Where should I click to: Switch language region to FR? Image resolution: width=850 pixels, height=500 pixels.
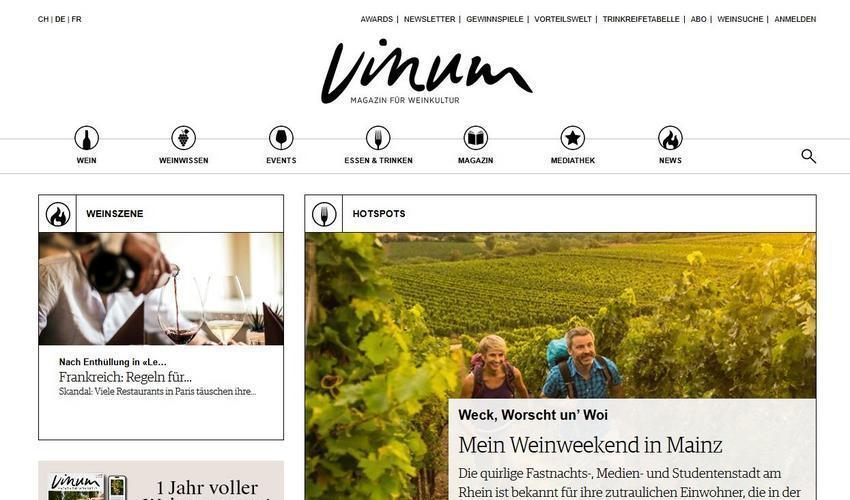(76, 19)
